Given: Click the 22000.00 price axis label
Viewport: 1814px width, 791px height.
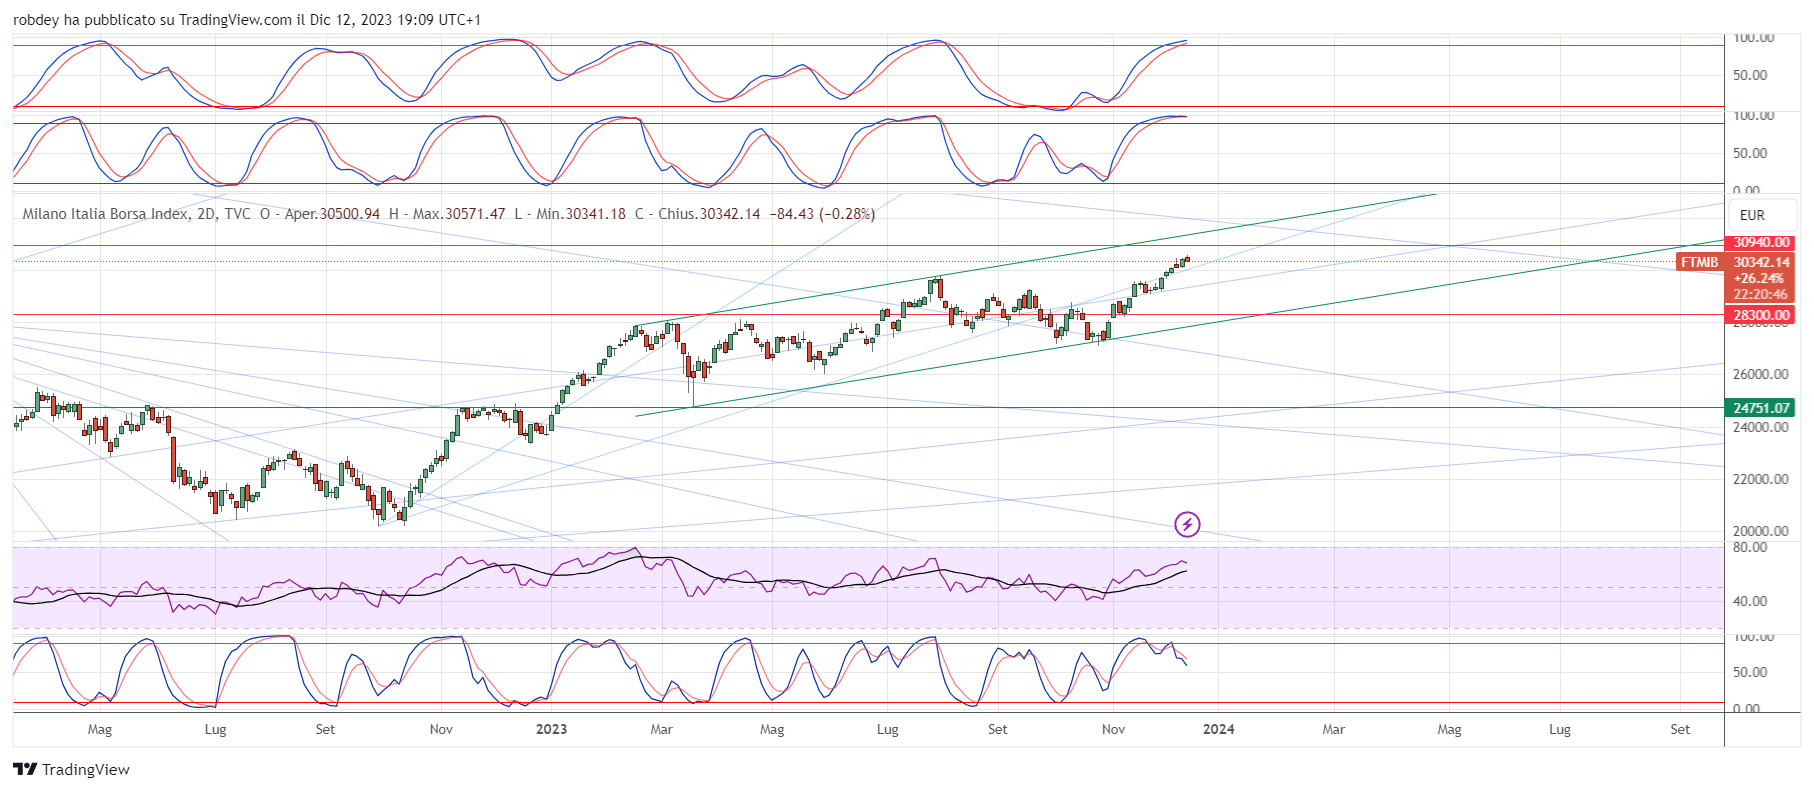Looking at the screenshot, I should click(1761, 479).
